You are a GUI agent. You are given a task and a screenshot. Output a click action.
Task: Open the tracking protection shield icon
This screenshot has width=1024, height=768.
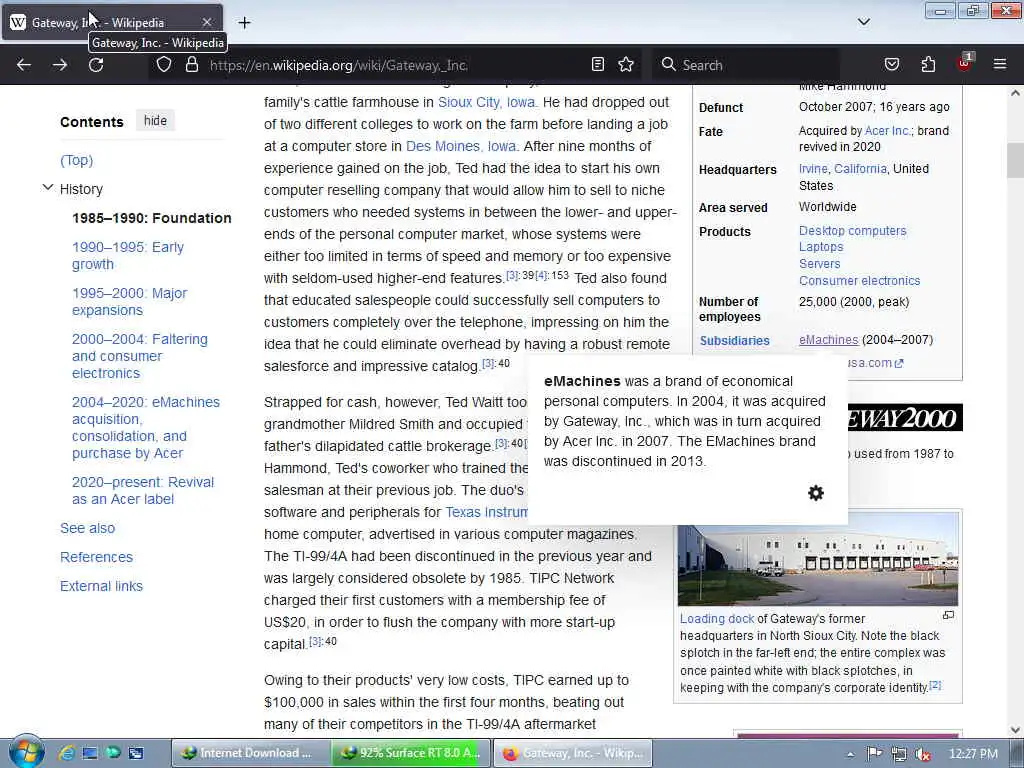tap(164, 65)
